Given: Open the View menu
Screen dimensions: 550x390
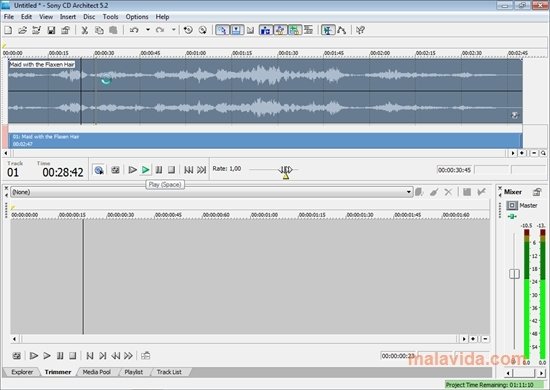Looking at the screenshot, I should click(x=46, y=17).
